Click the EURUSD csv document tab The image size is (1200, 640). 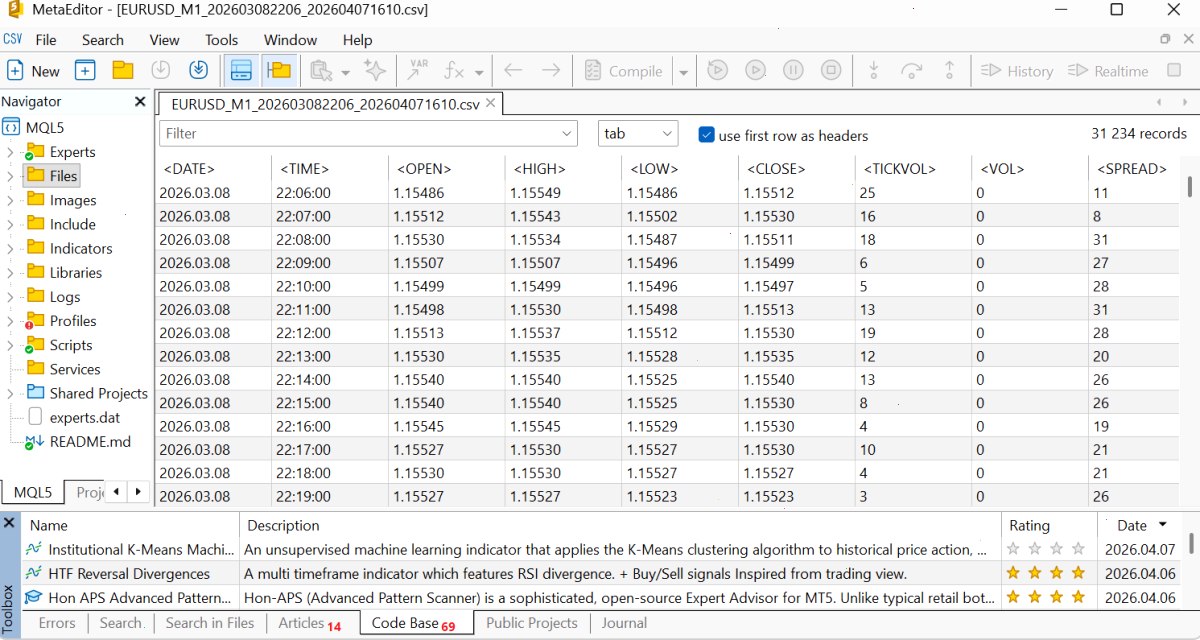tap(330, 104)
